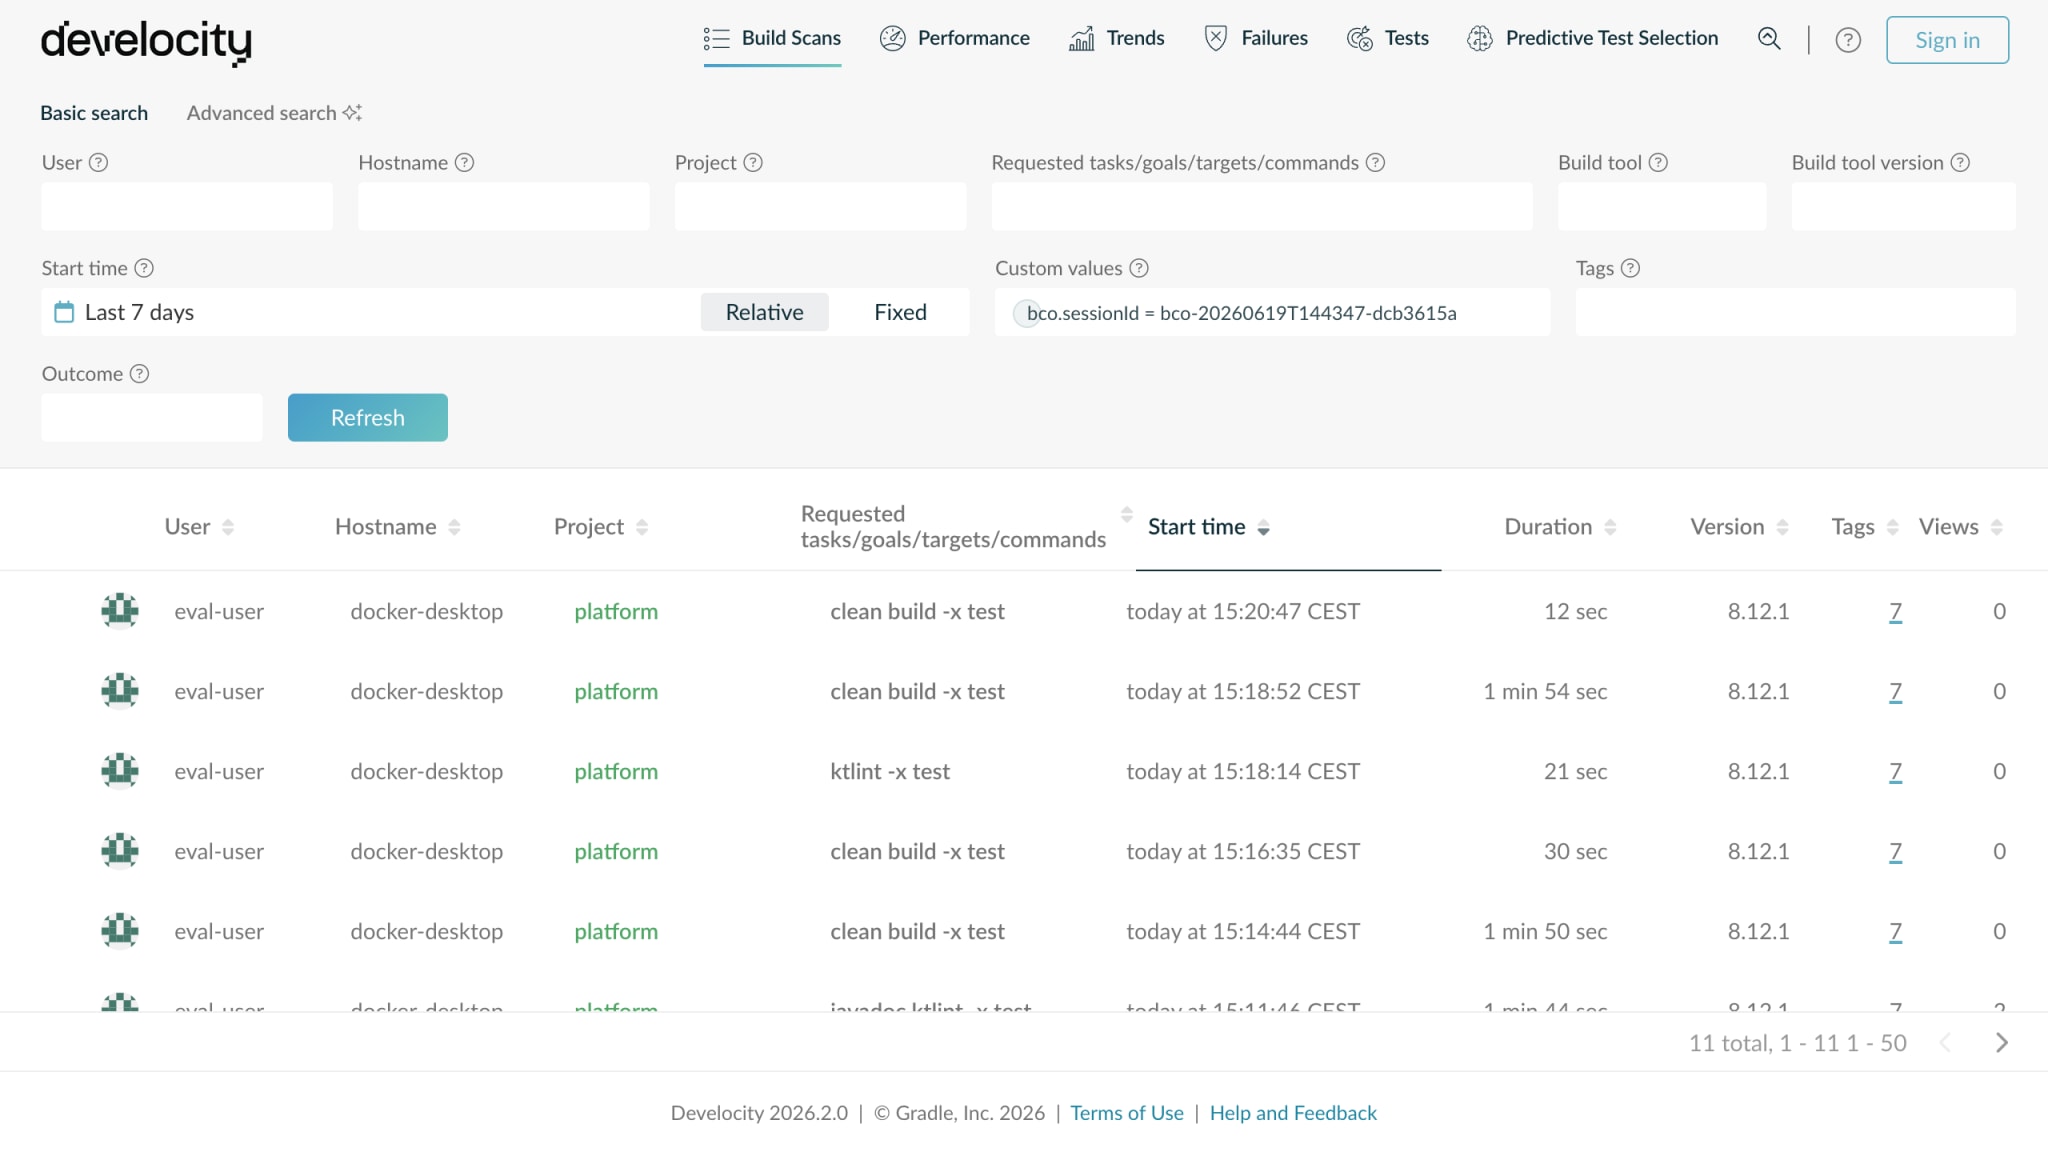Click the Start time help icon
2048x1152 pixels.
click(144, 268)
